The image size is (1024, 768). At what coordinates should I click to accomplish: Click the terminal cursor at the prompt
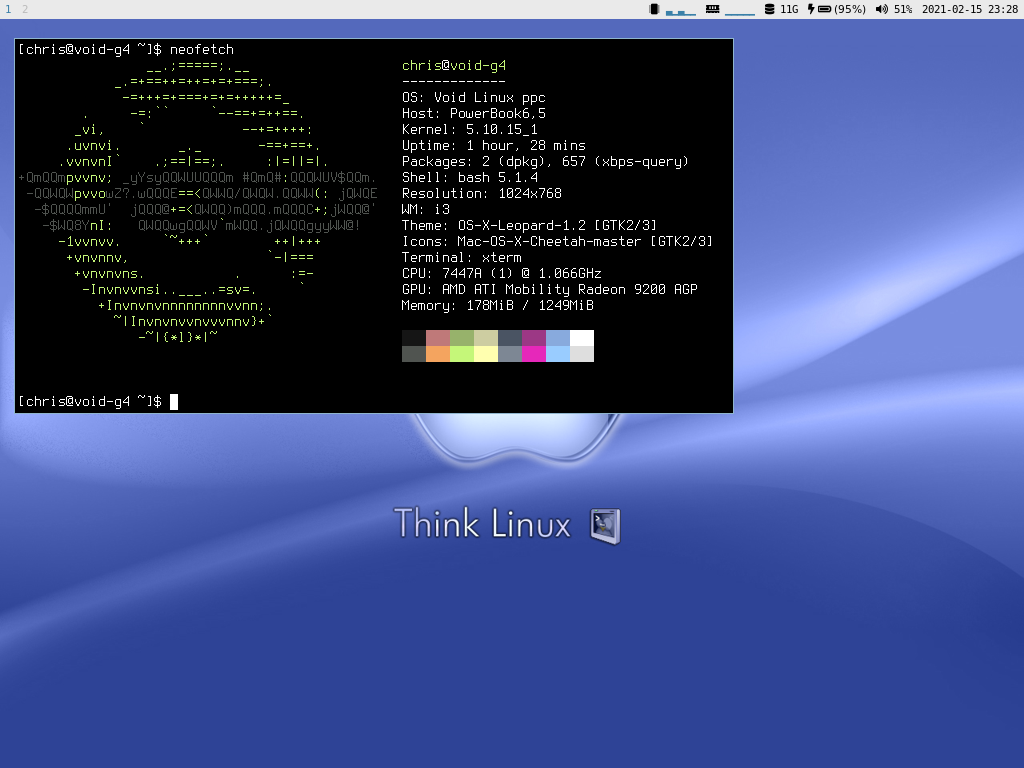click(x=174, y=402)
